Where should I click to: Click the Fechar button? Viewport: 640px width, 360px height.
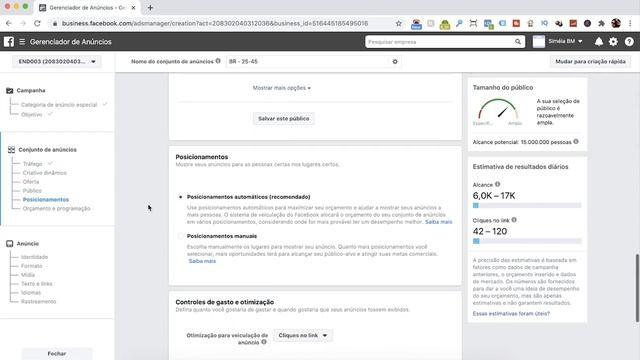[x=57, y=353]
